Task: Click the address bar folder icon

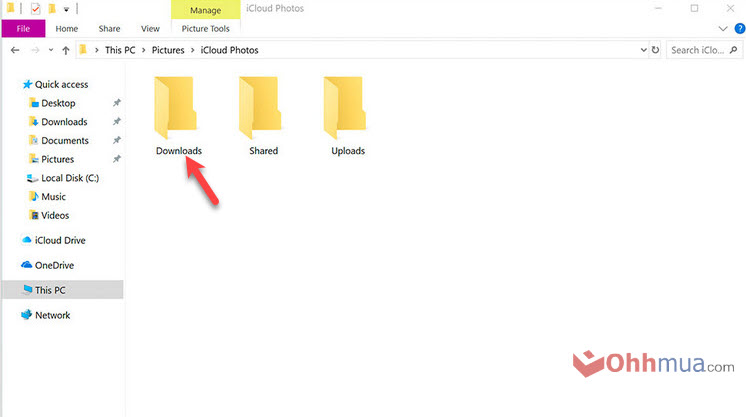Action: [83, 50]
